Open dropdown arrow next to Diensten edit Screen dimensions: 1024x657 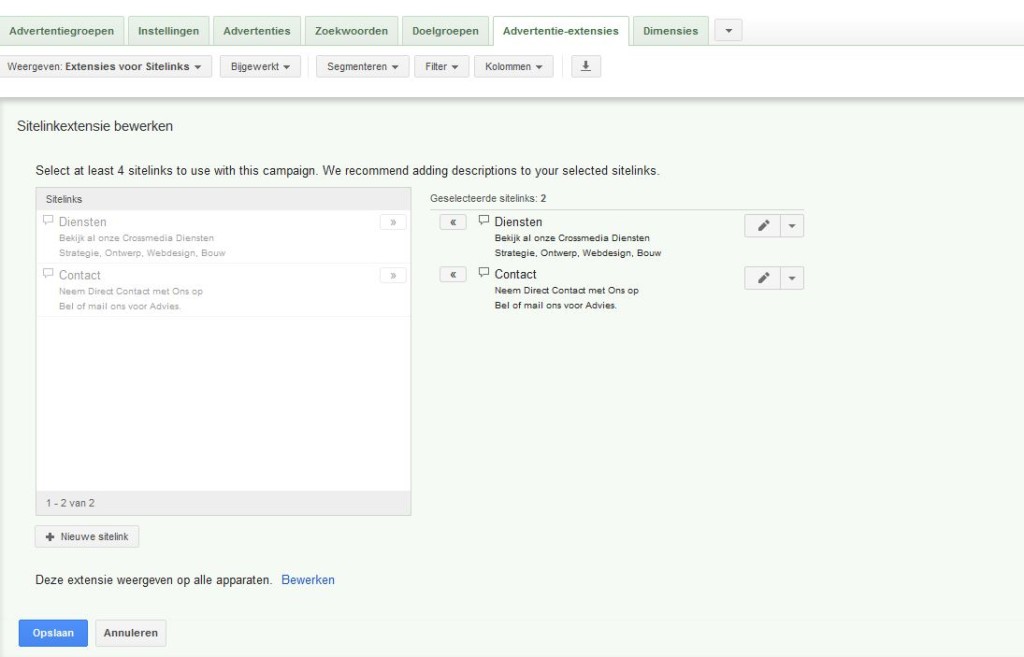click(x=793, y=226)
